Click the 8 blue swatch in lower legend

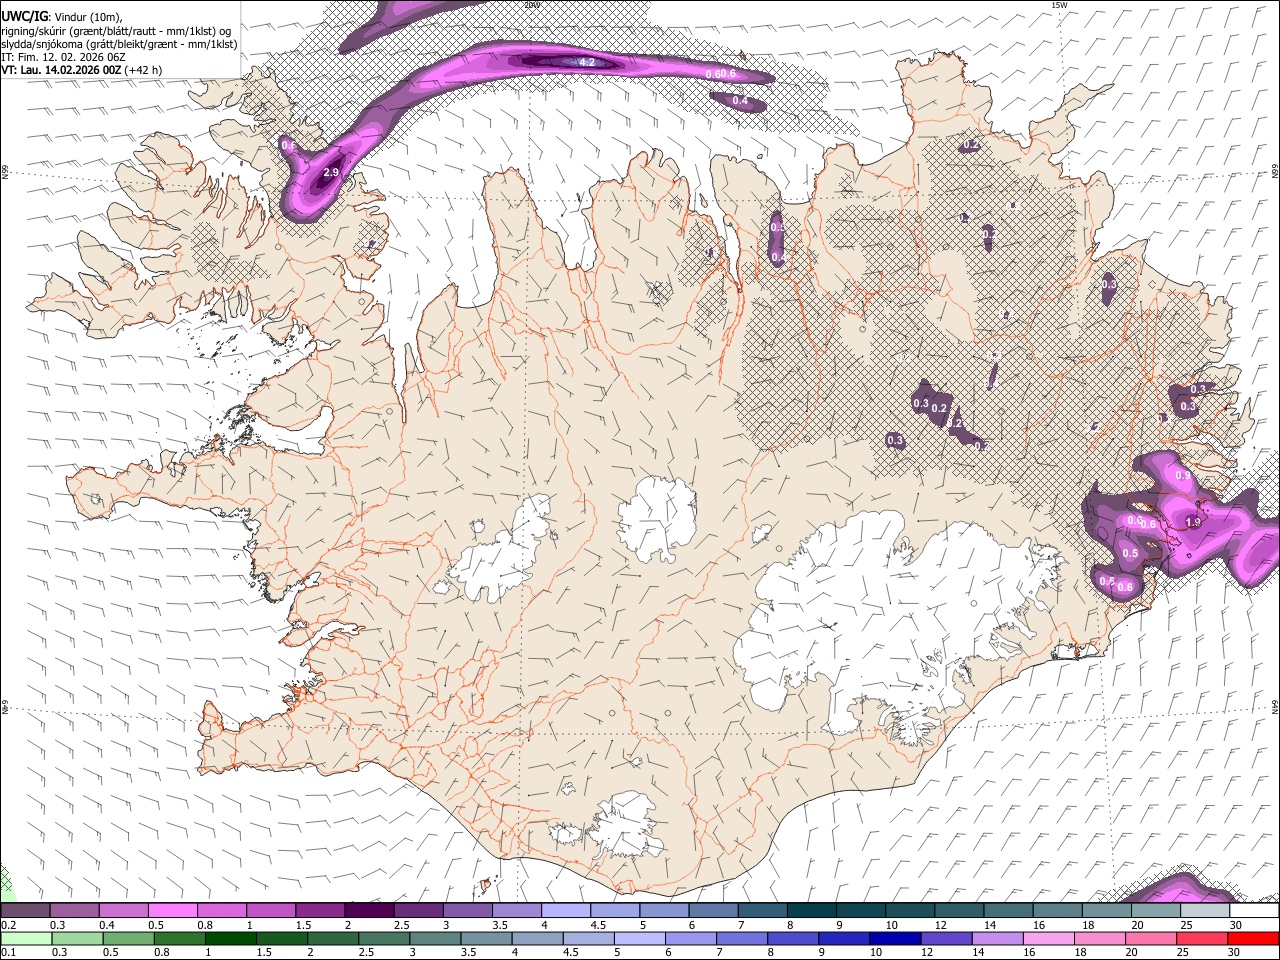[794, 939]
